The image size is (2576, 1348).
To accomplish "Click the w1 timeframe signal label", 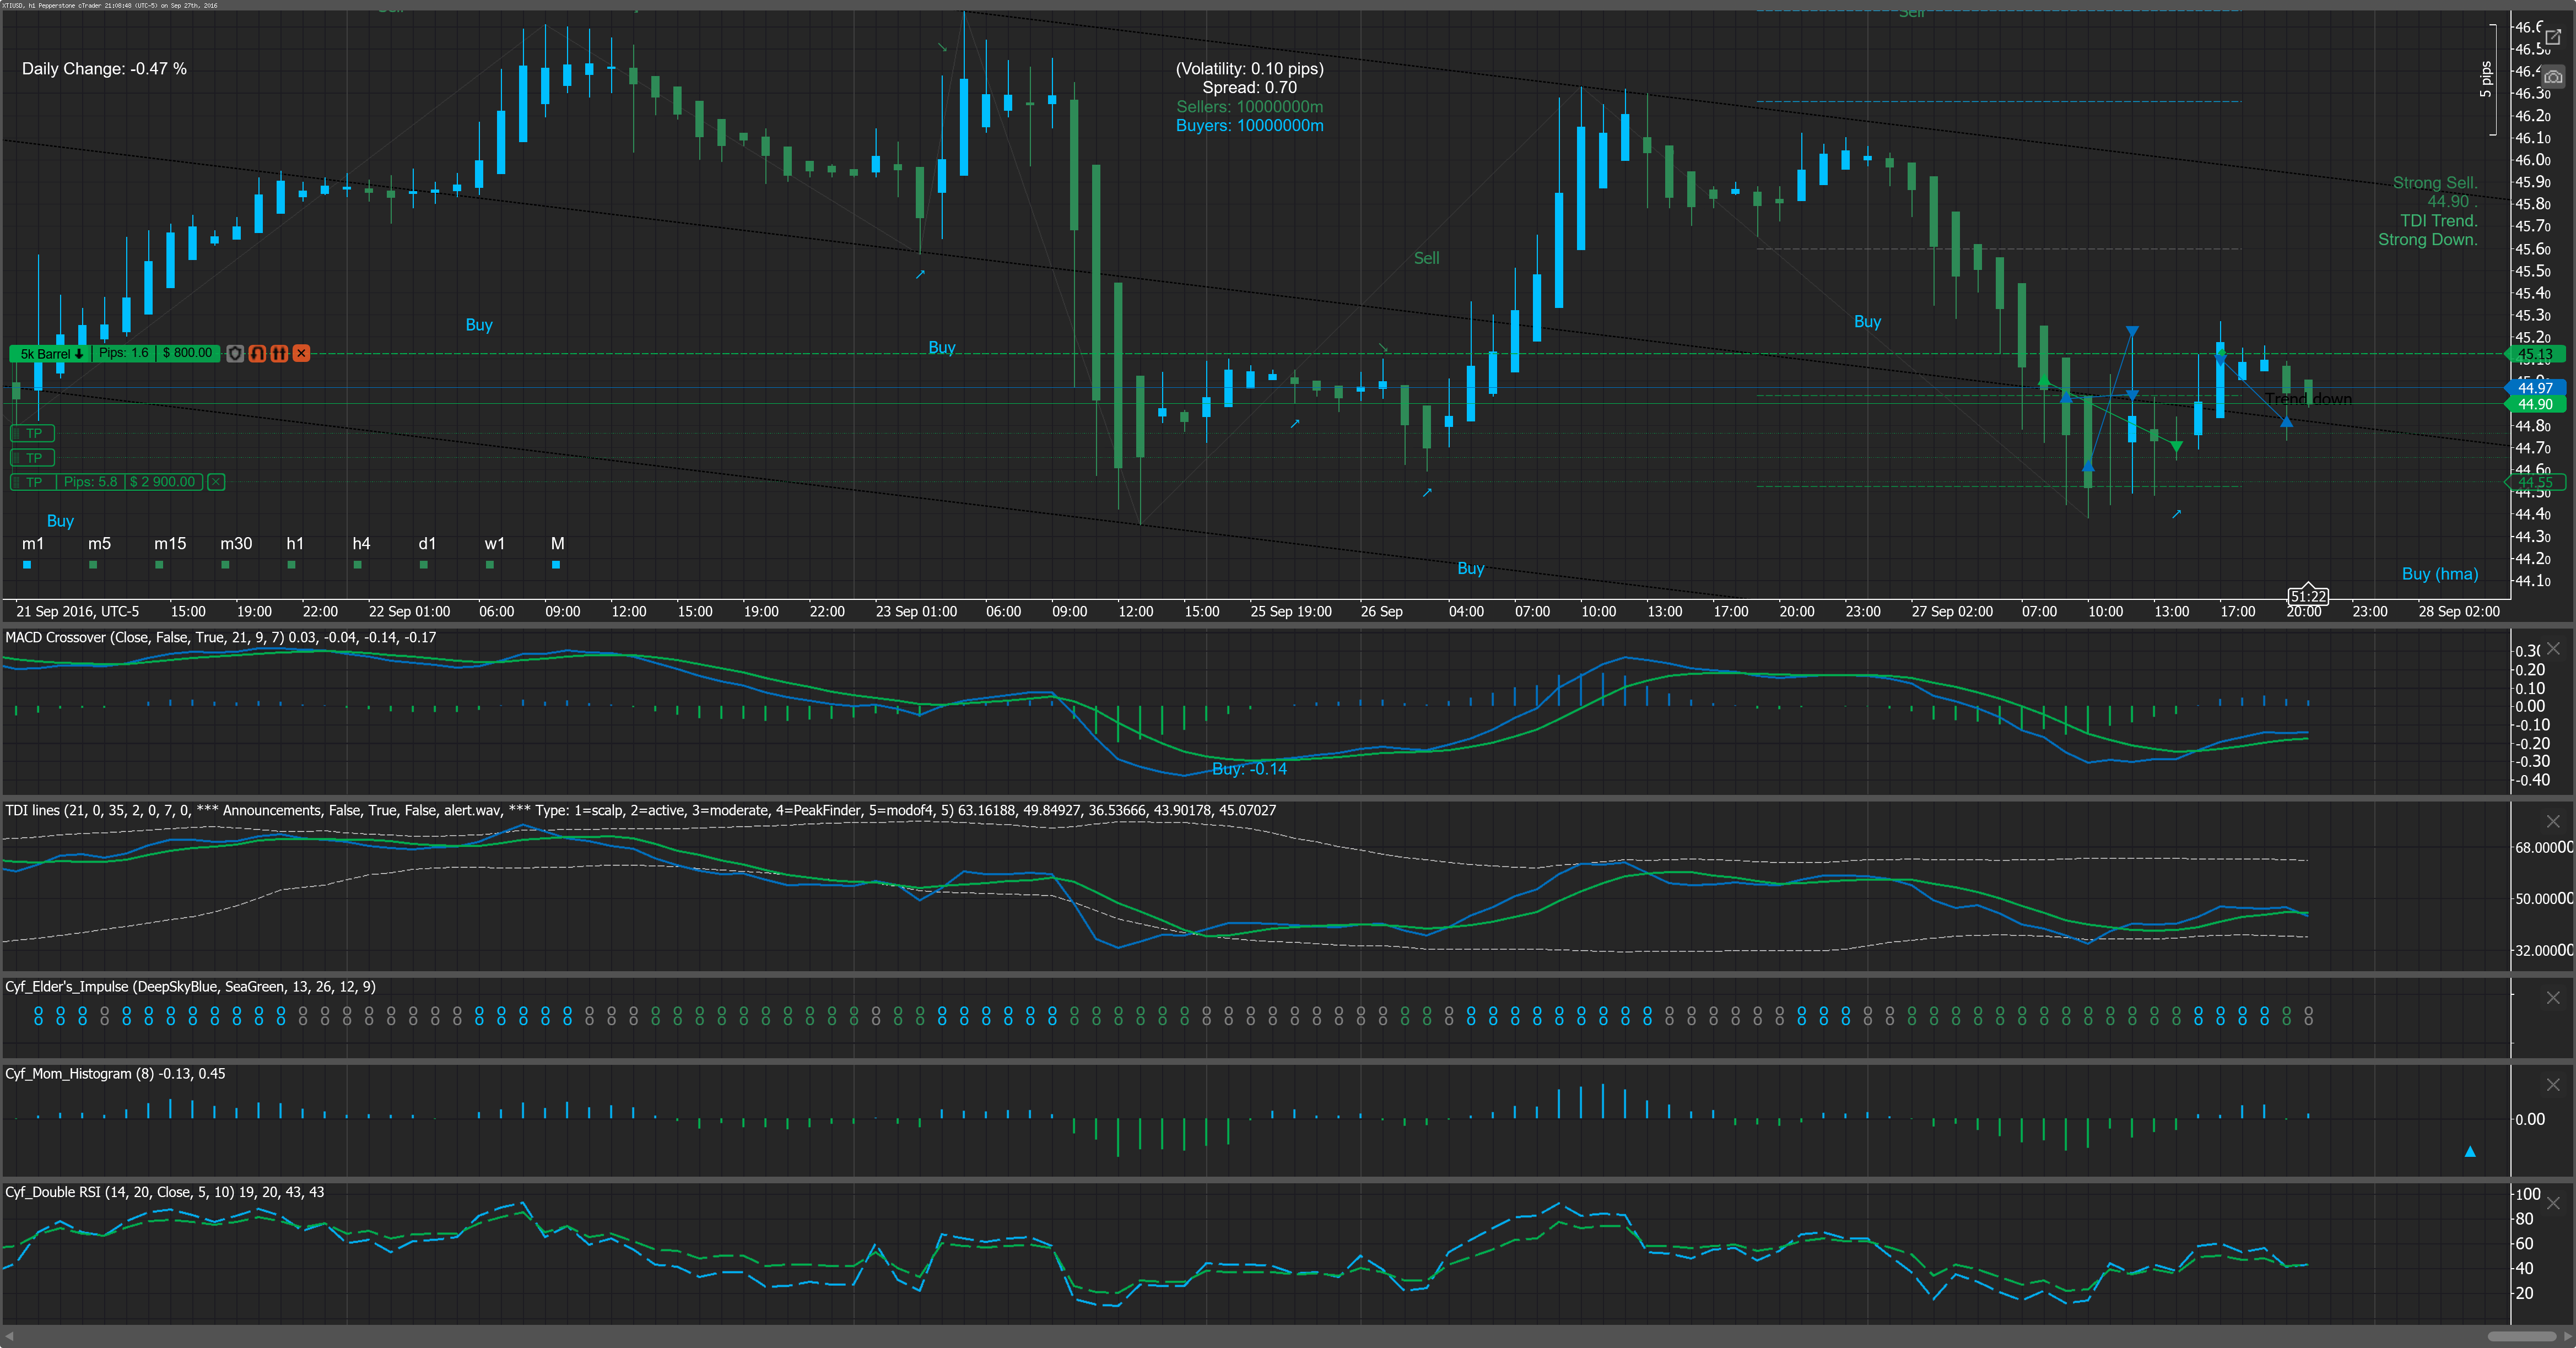I will click(495, 544).
